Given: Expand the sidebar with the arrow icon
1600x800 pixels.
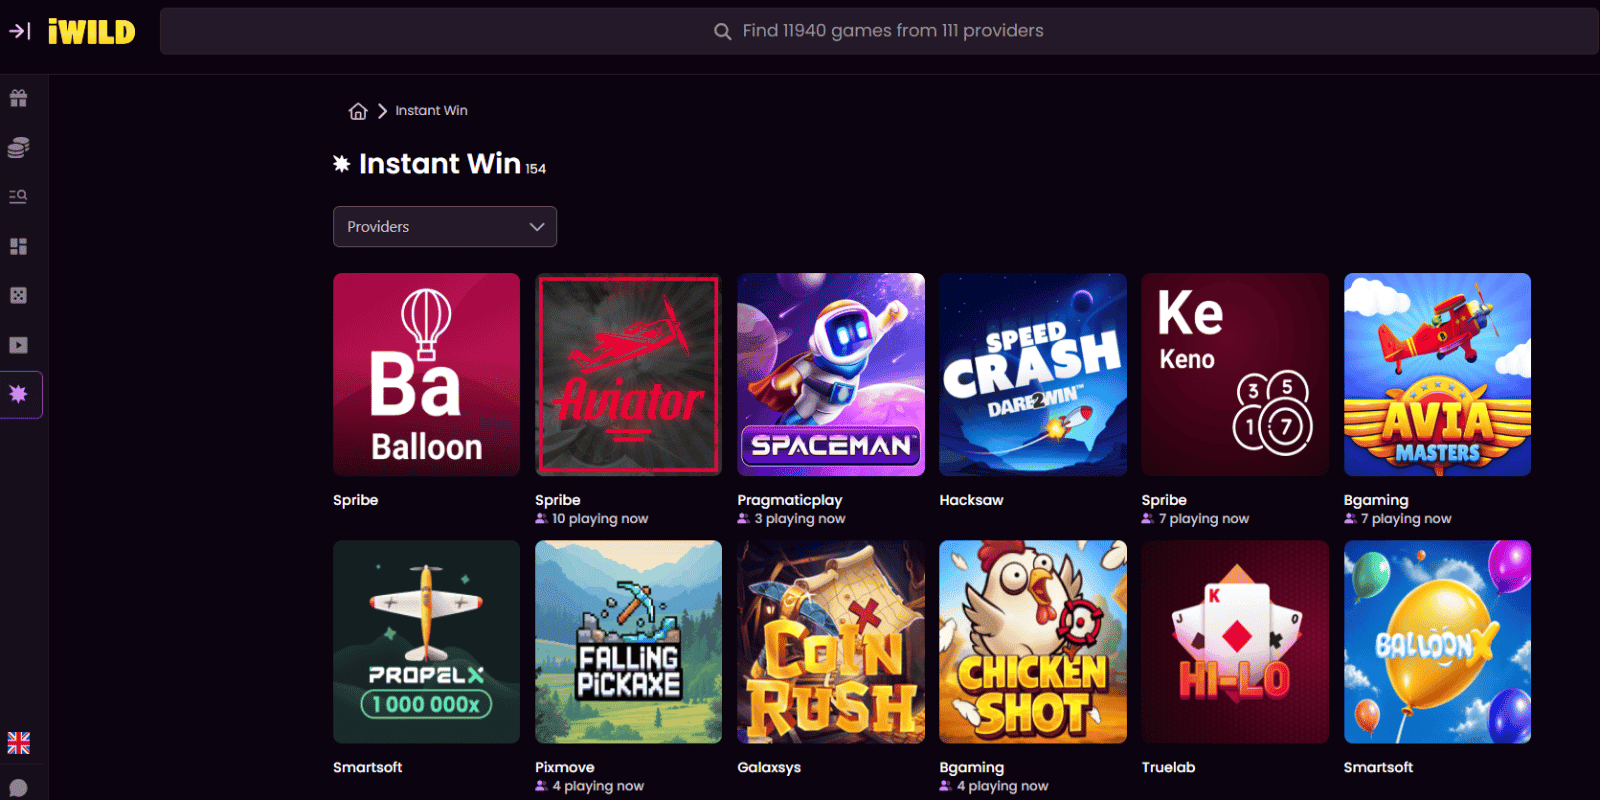Looking at the screenshot, I should pyautogui.click(x=19, y=31).
